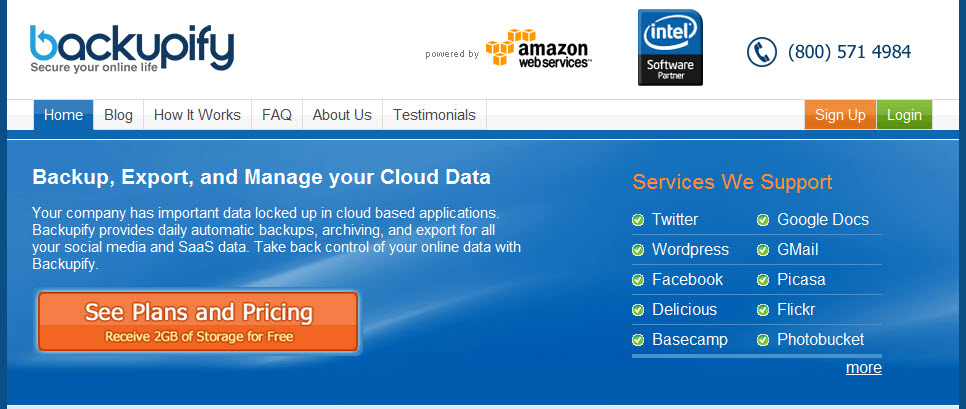Click the Backupify logo

tap(131, 49)
